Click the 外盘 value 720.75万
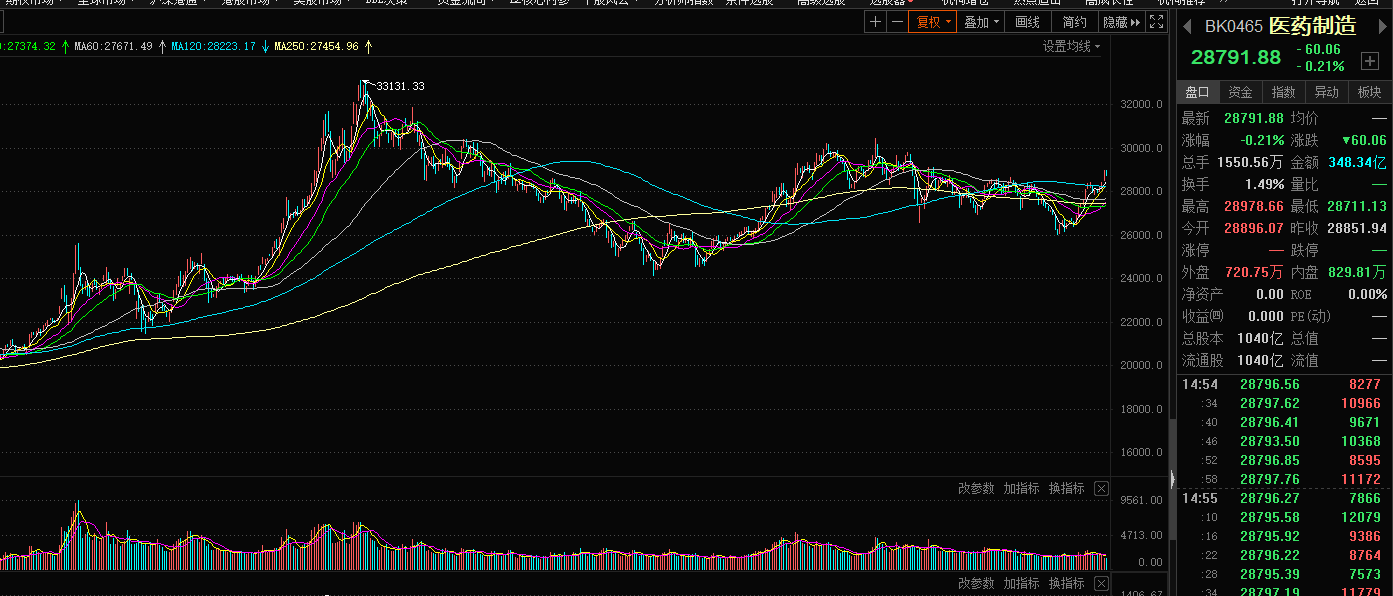Screen dimensions: 1393x596 [x=1254, y=272]
